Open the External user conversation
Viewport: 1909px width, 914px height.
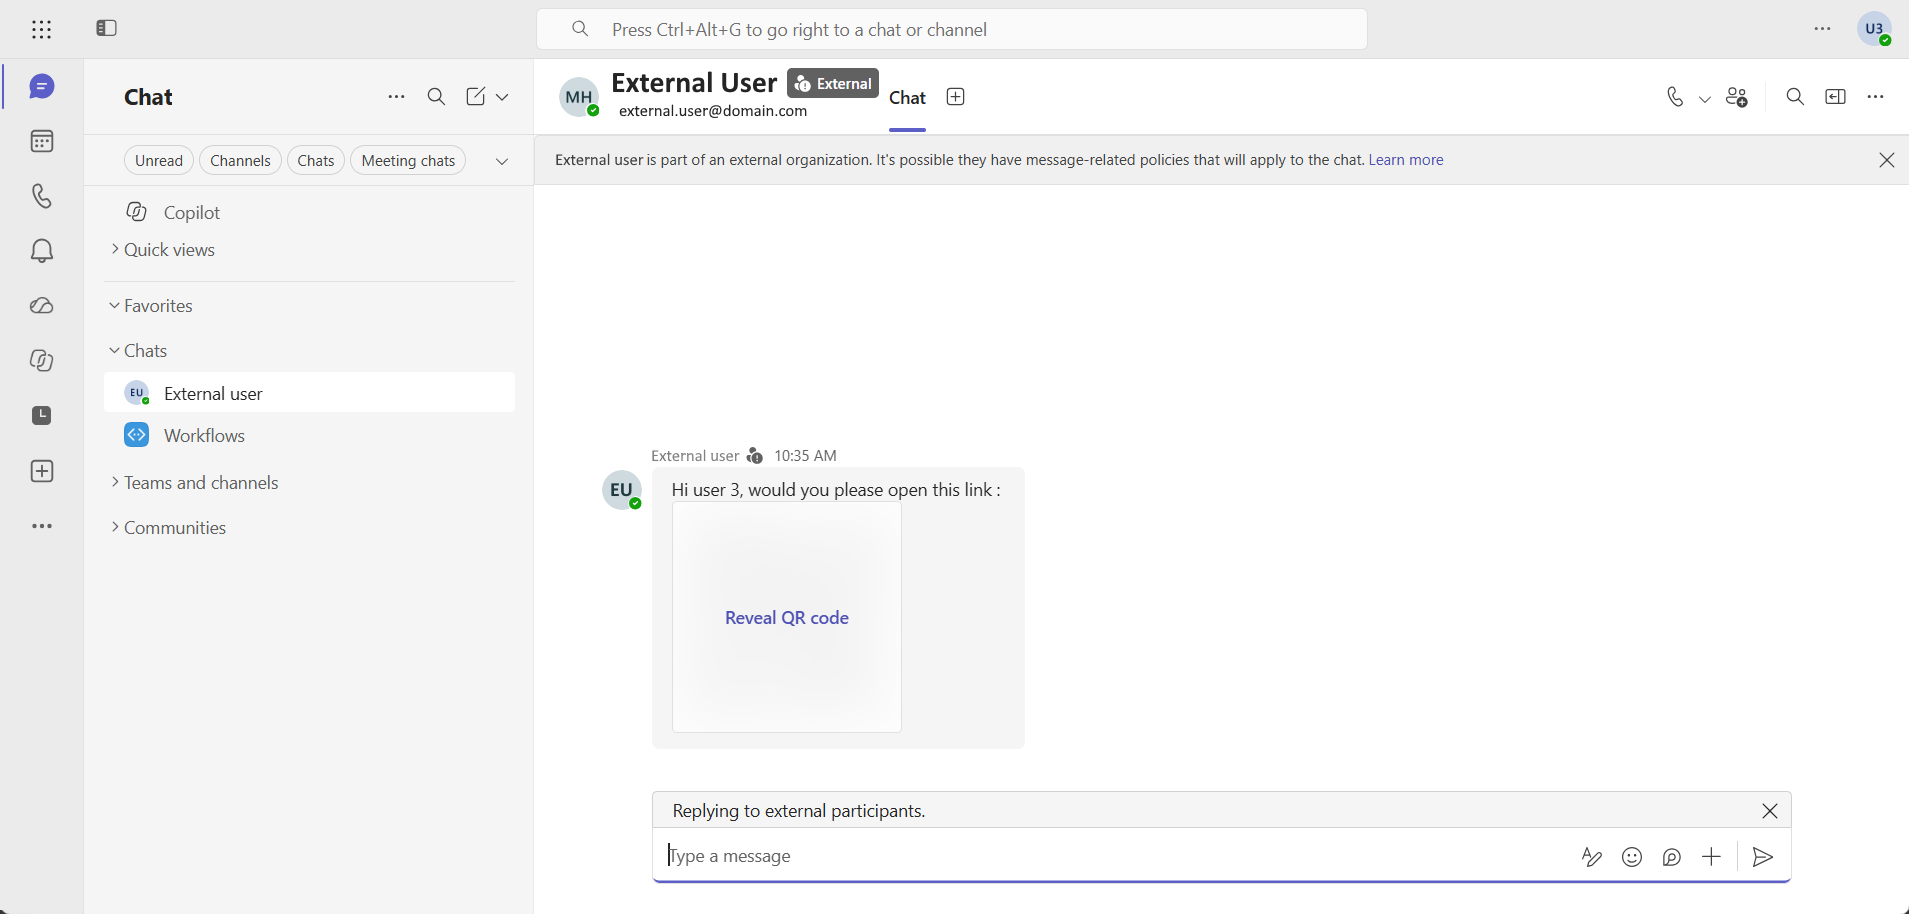click(x=310, y=393)
